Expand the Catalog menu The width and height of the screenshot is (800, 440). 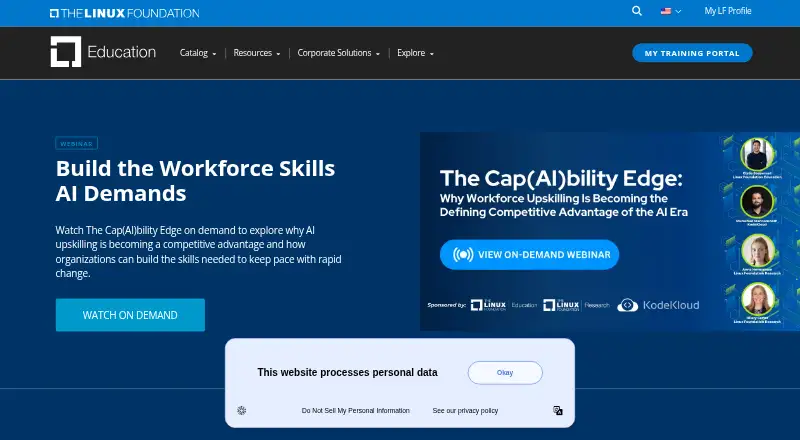[198, 53]
